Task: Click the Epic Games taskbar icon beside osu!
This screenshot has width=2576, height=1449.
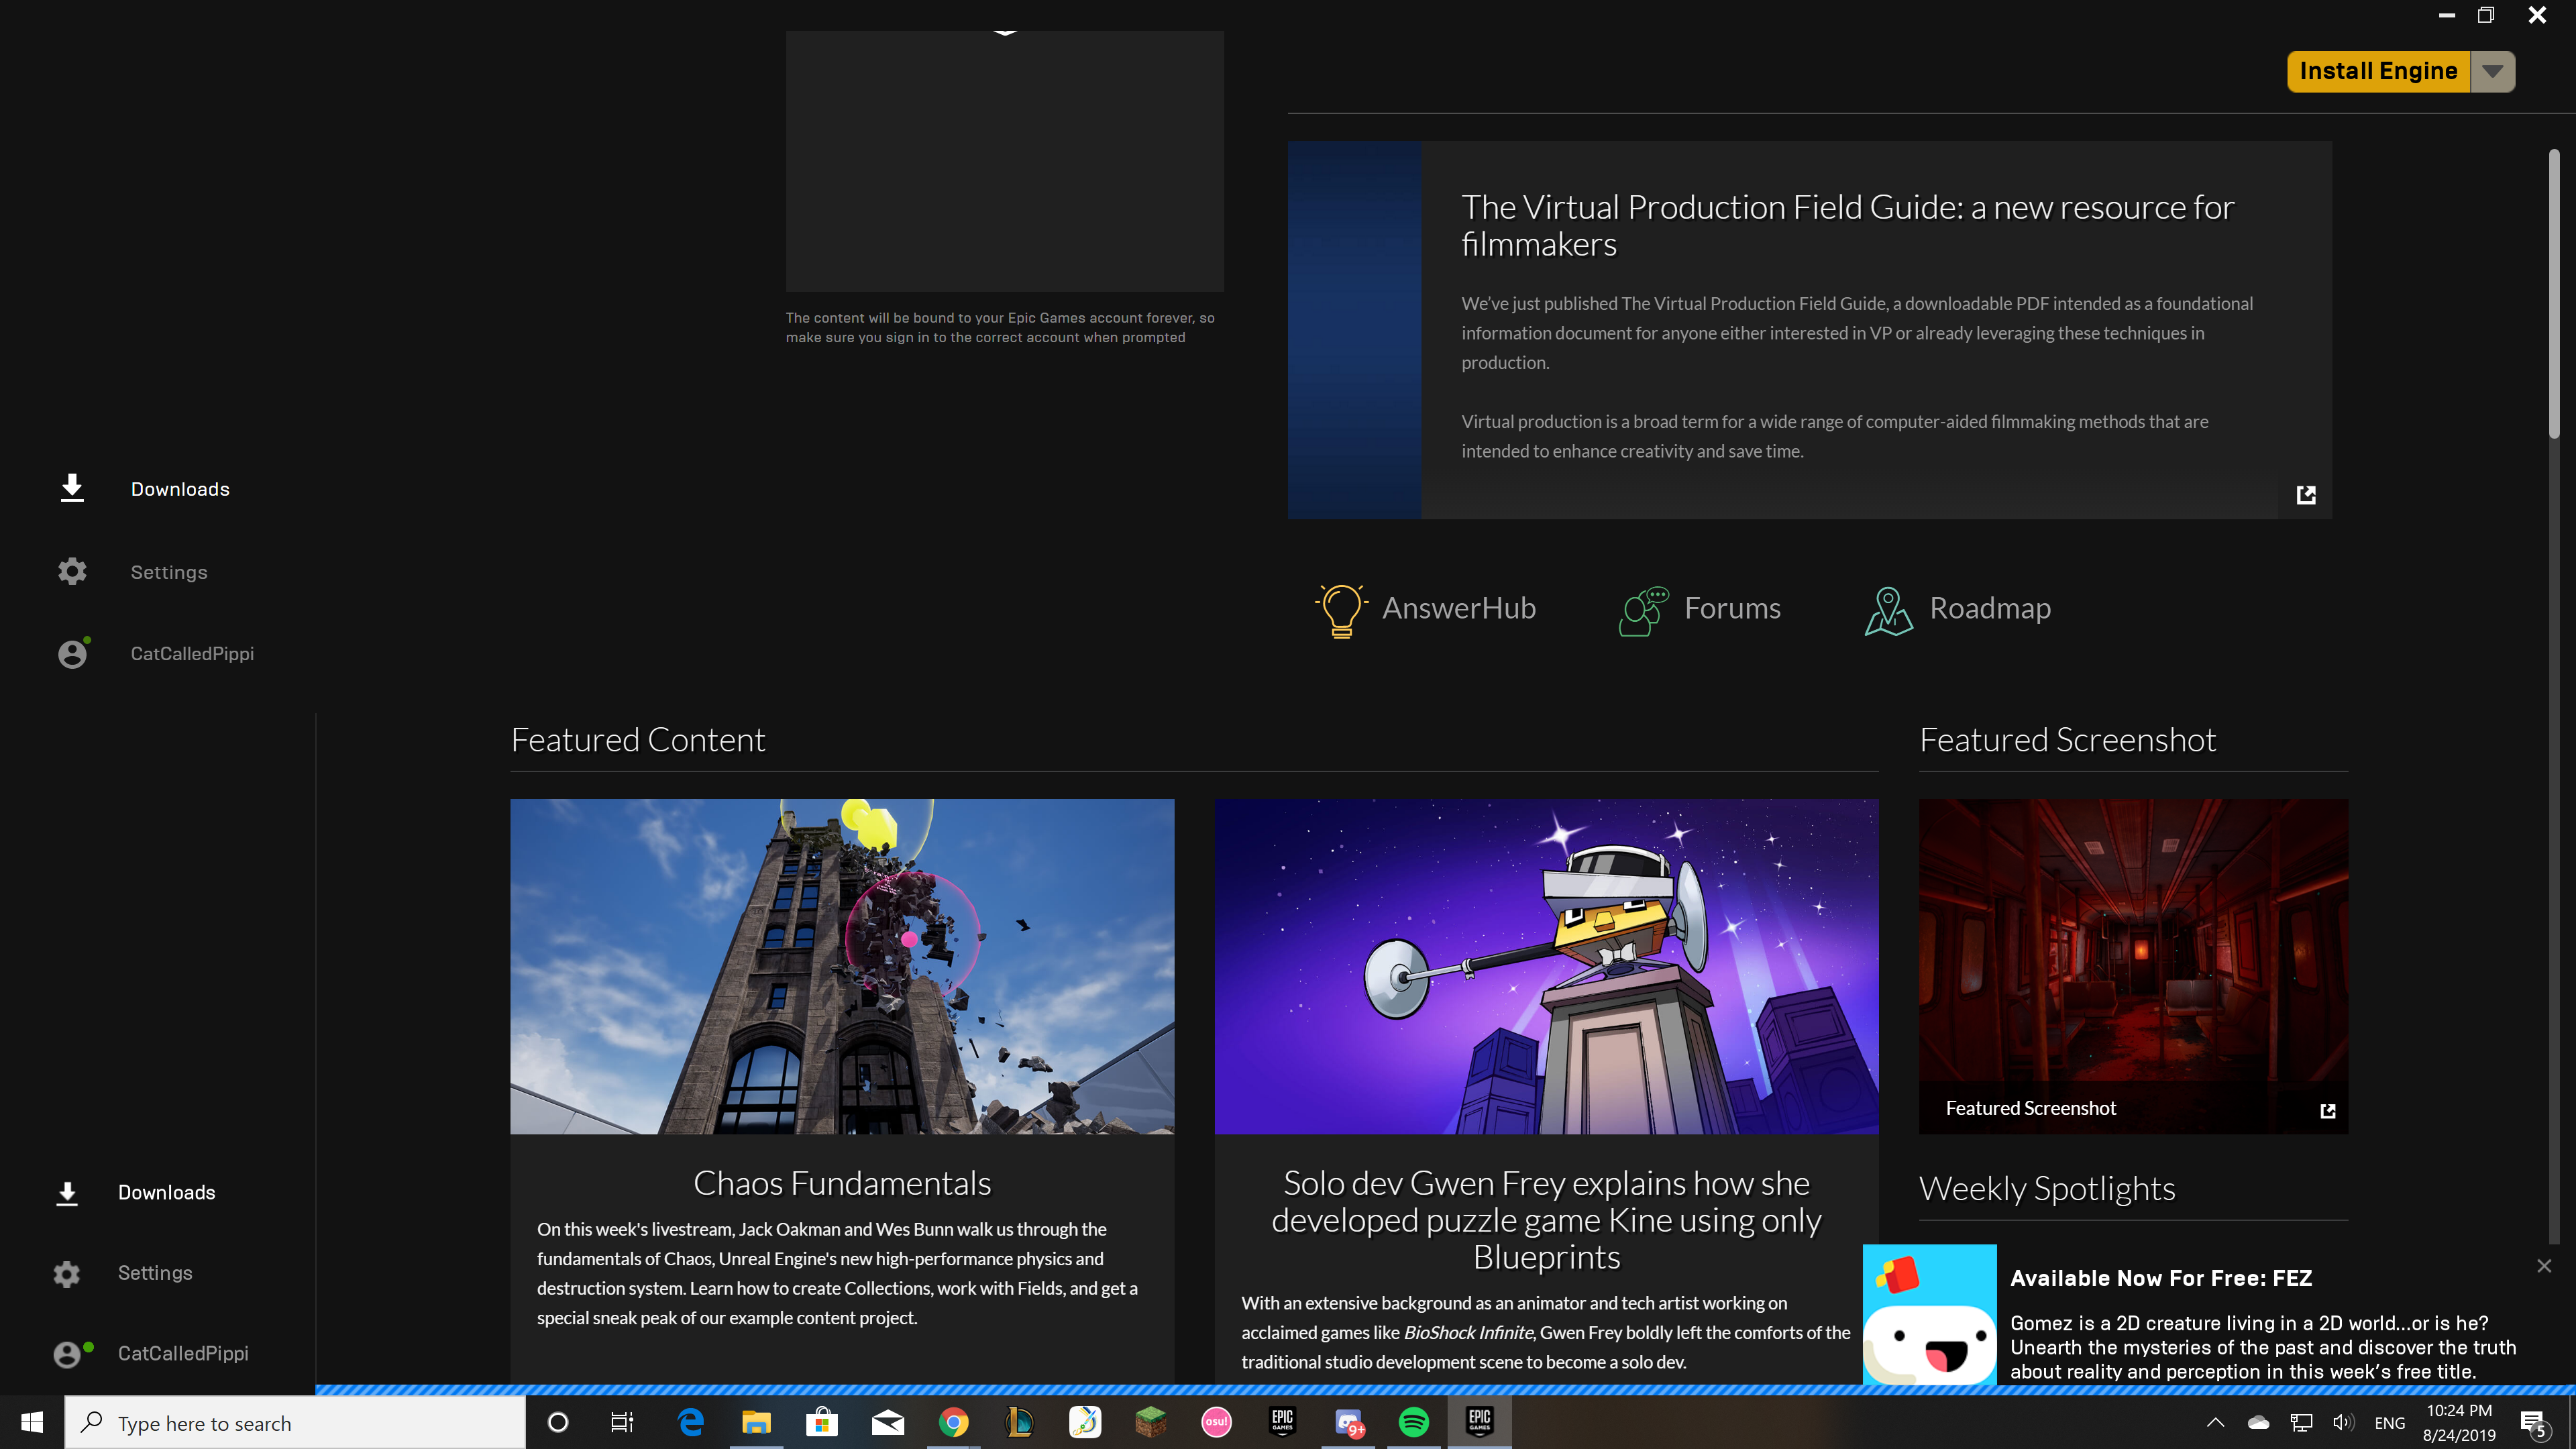Action: pyautogui.click(x=1282, y=1422)
